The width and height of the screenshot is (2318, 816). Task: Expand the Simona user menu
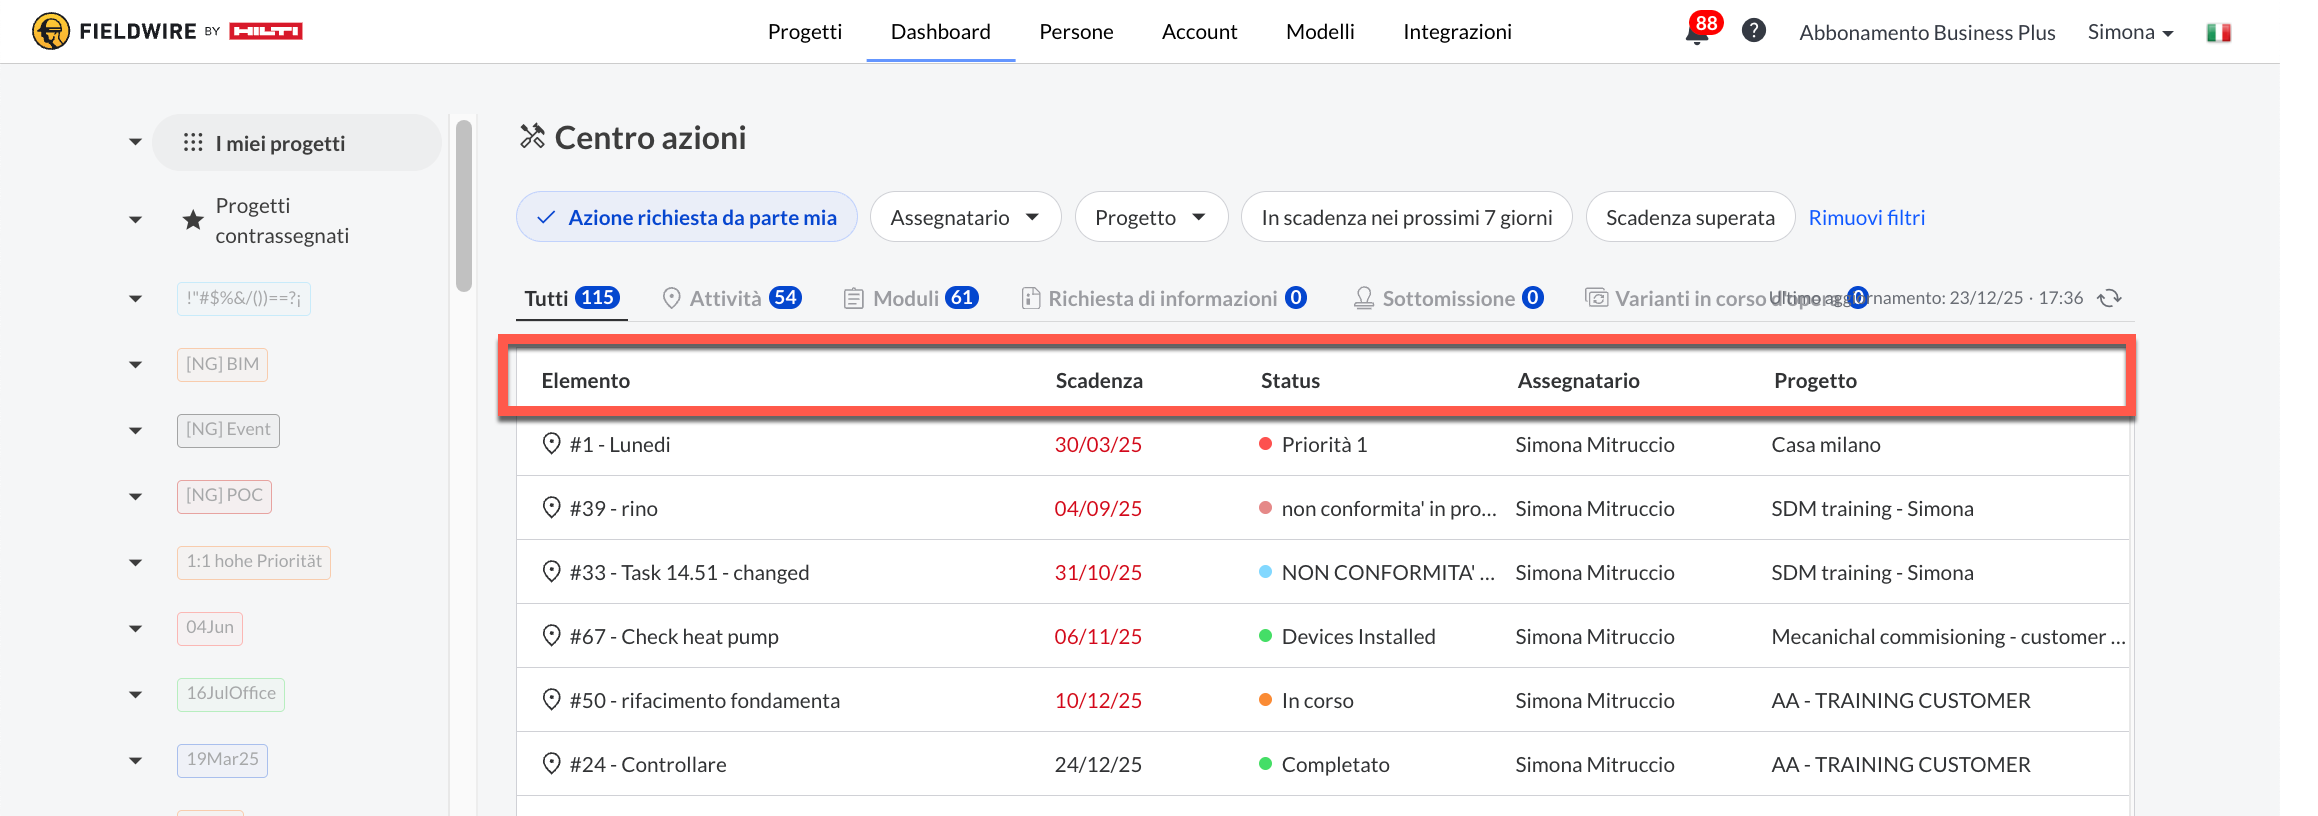tap(2130, 32)
